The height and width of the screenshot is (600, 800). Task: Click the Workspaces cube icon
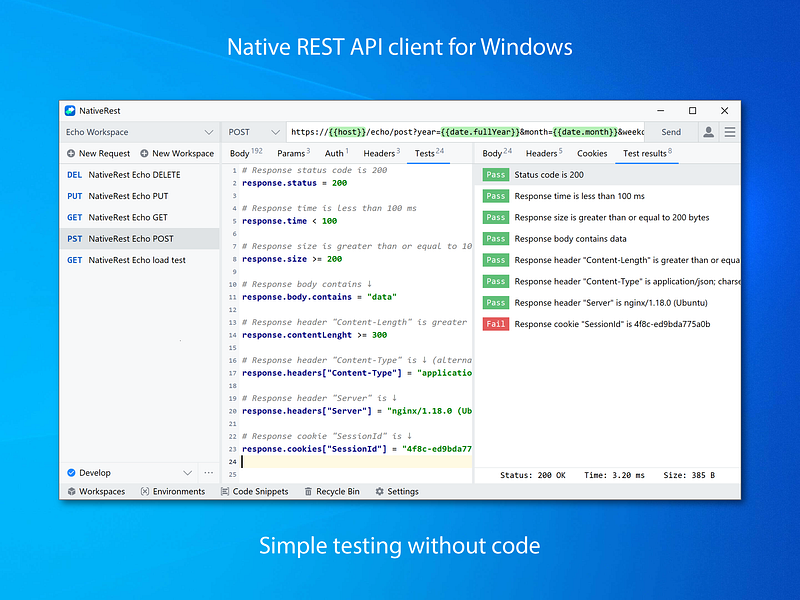pyautogui.click(x=71, y=491)
